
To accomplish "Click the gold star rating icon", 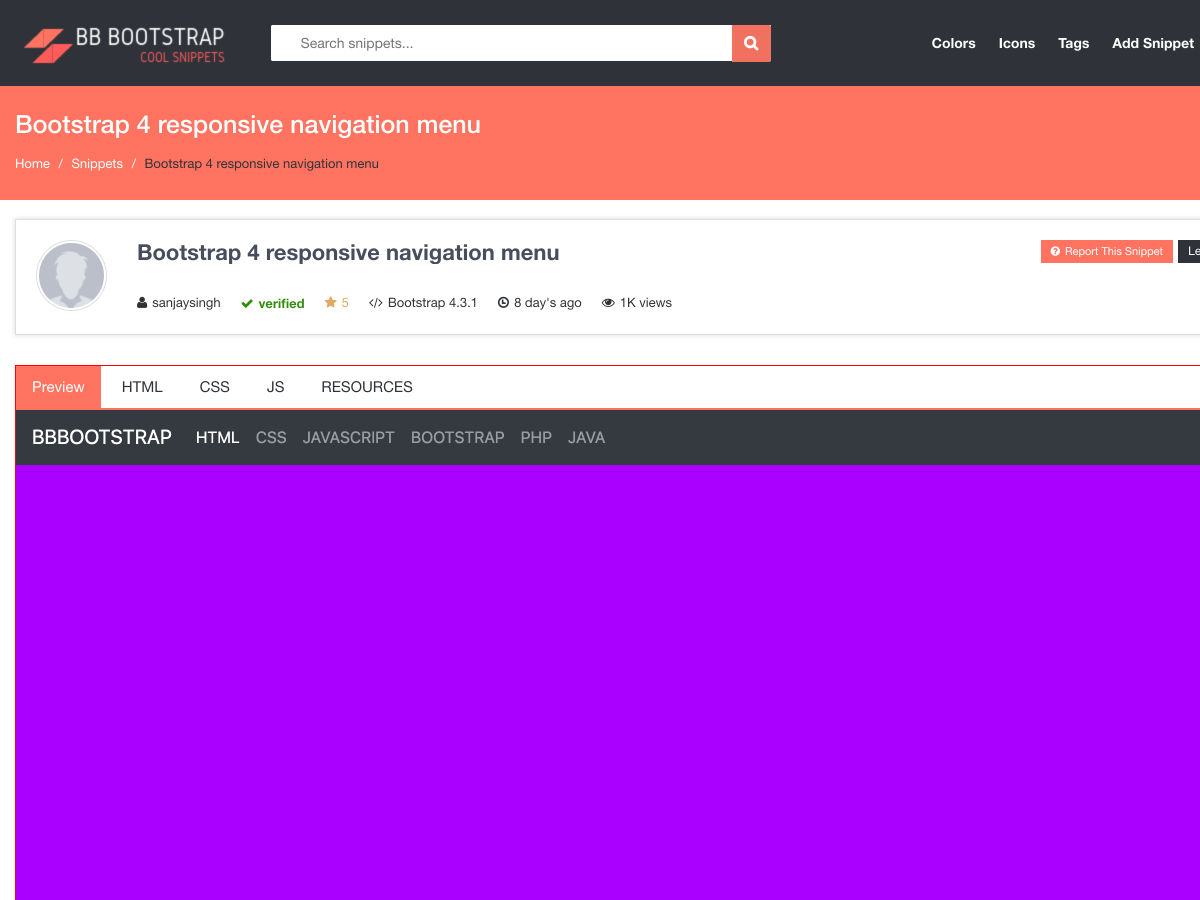I will pyautogui.click(x=330, y=303).
